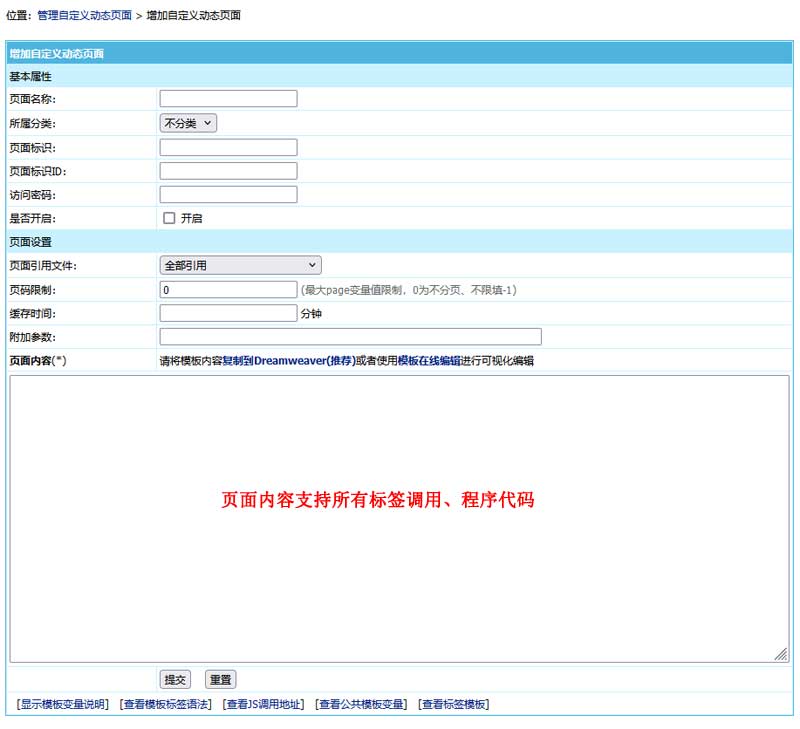Screen dimensions: 800x729
Task: Focus the 缓存时间 minutes field
Action: (x=228, y=313)
